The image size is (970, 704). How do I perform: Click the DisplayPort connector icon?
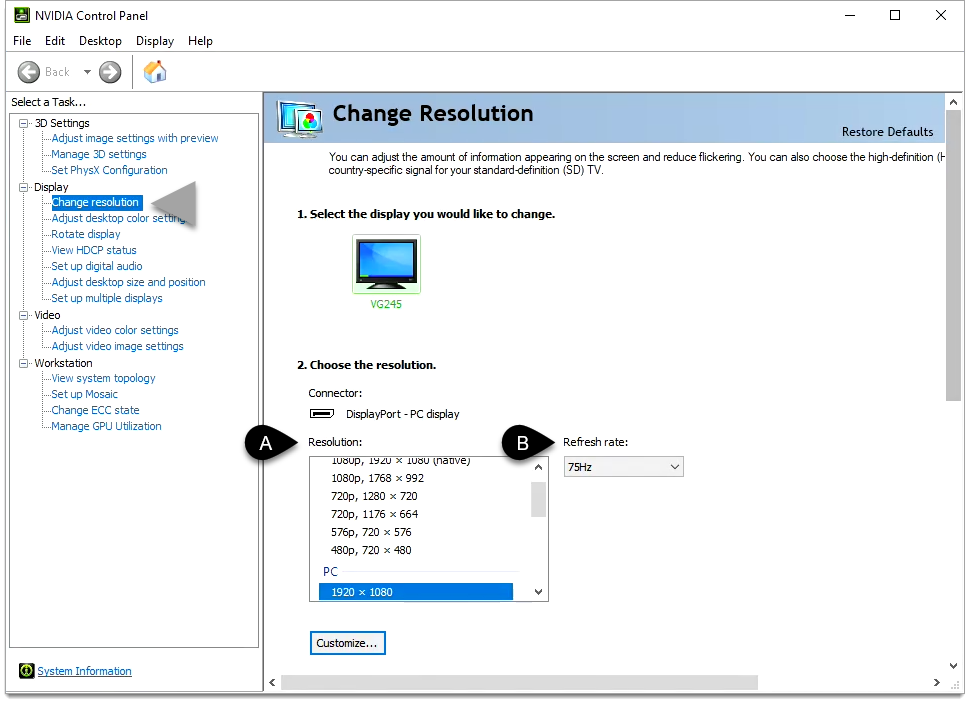[321, 413]
